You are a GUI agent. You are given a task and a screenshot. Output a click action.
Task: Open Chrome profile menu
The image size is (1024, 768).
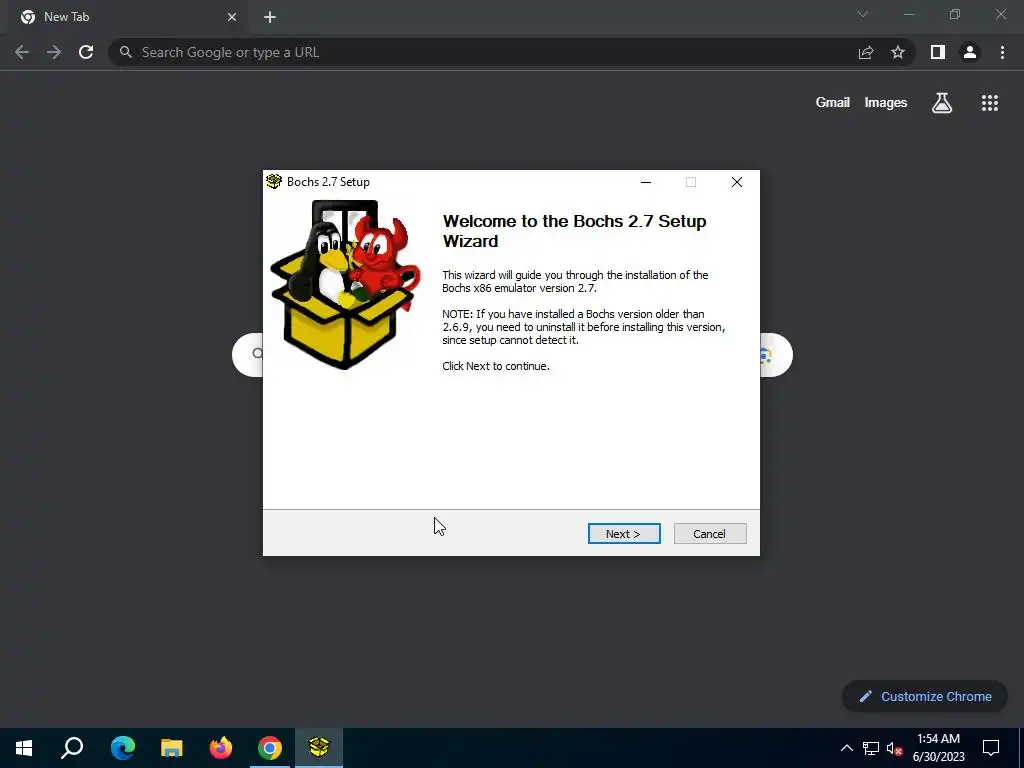(x=970, y=52)
